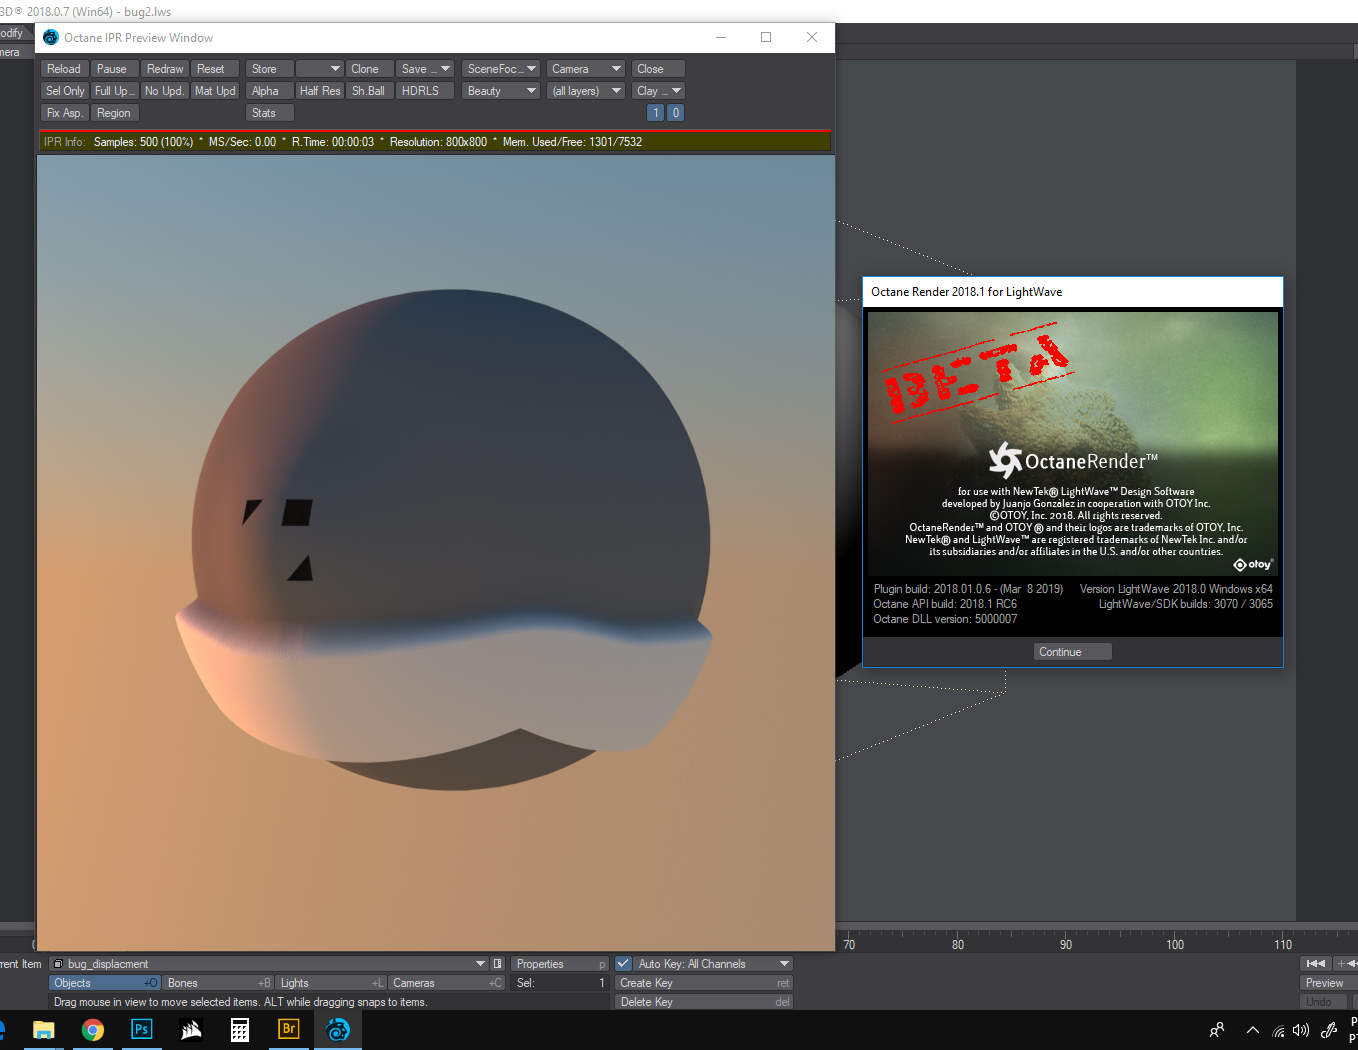This screenshot has height=1050, width=1358.
Task: Expand the Camera dropdown in IPR window
Action: tap(586, 69)
